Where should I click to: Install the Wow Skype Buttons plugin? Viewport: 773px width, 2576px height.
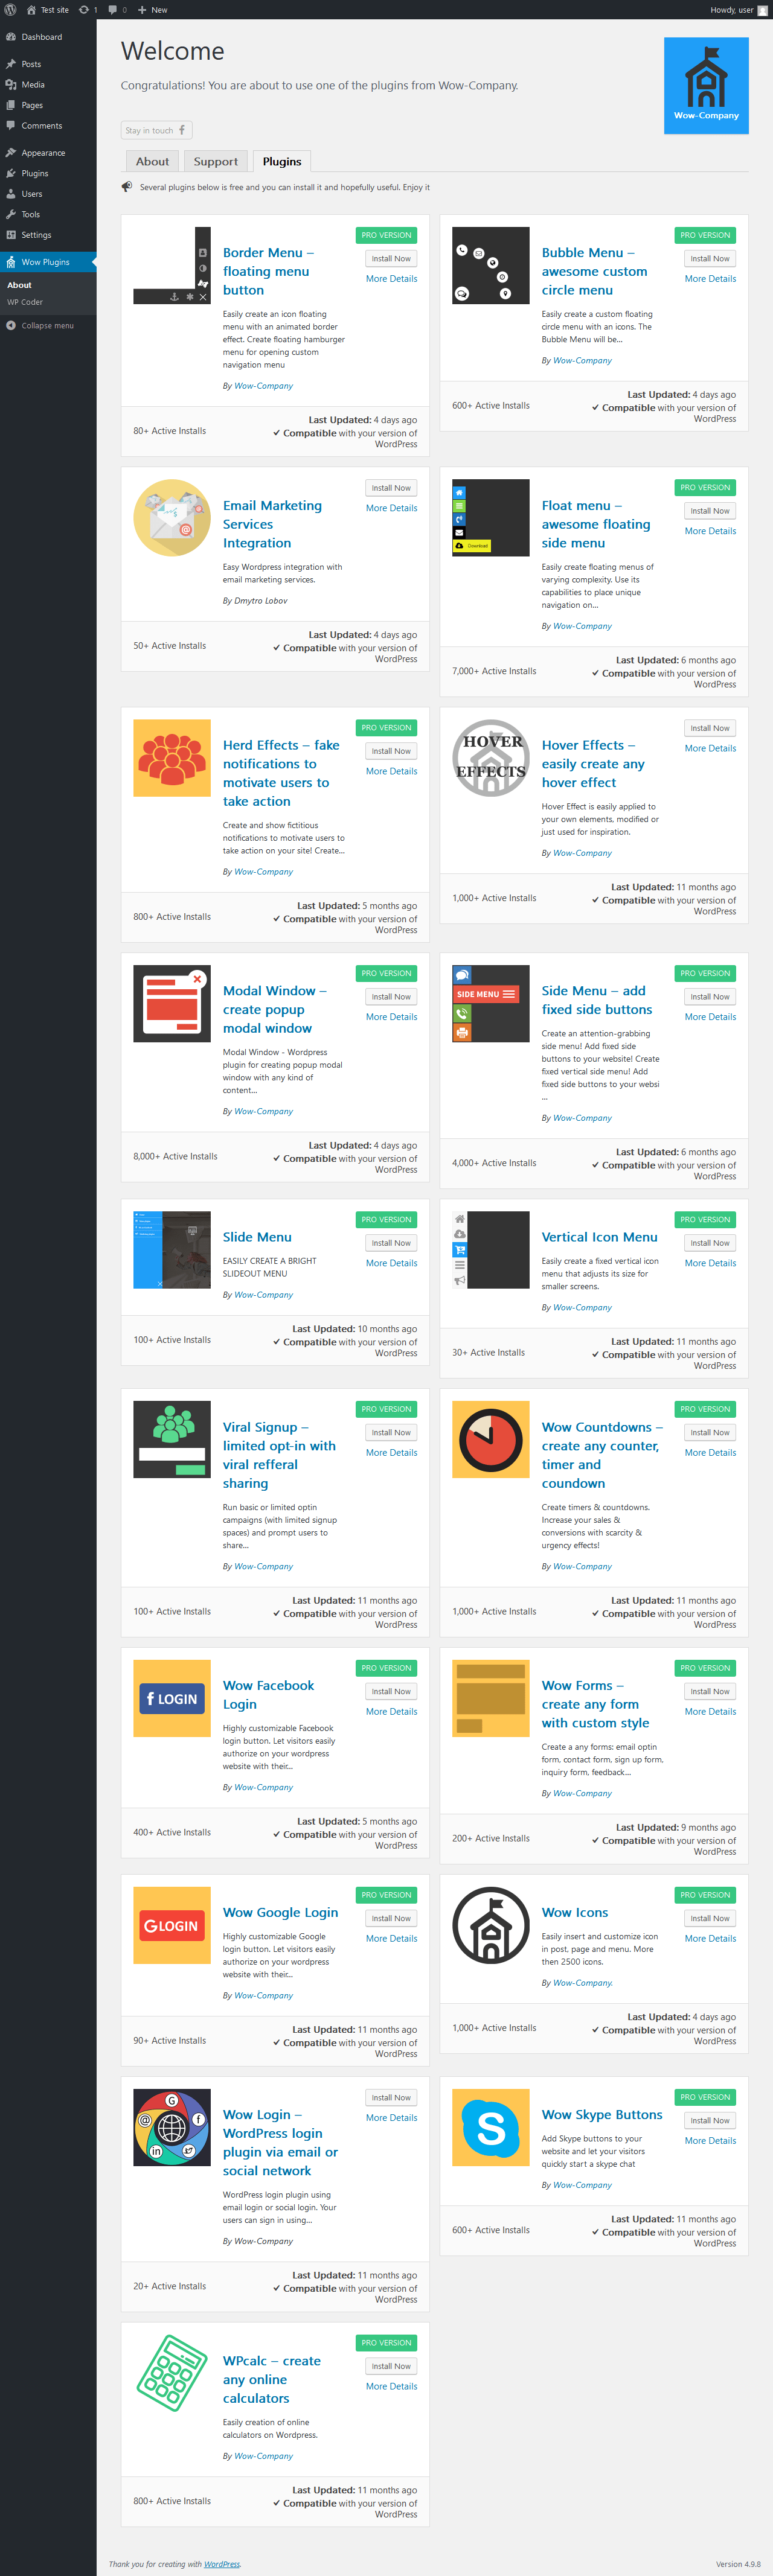710,2121
